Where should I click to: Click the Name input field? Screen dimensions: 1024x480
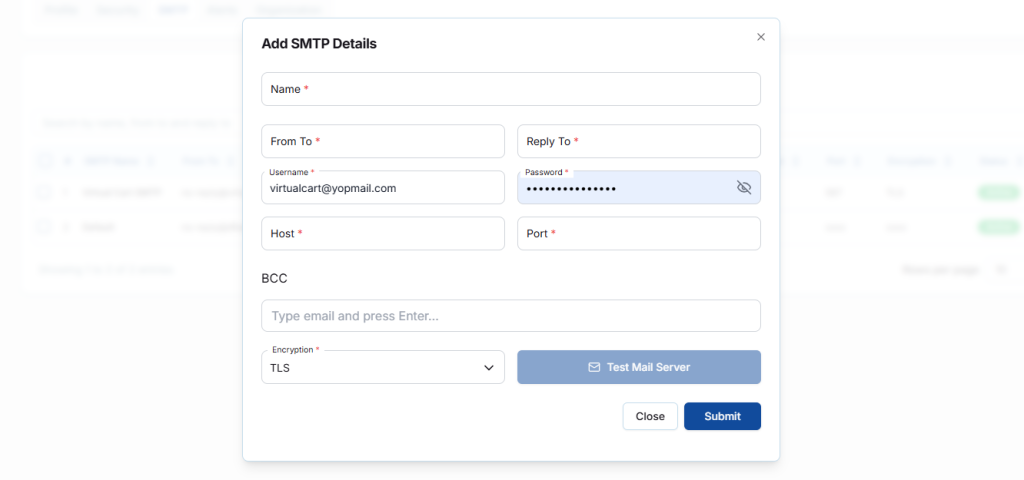pos(510,89)
